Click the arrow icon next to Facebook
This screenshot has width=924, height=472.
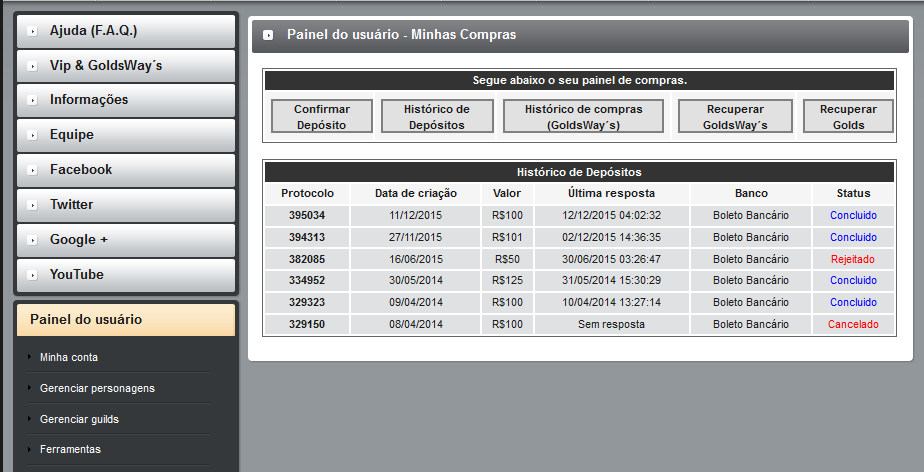pos(34,170)
